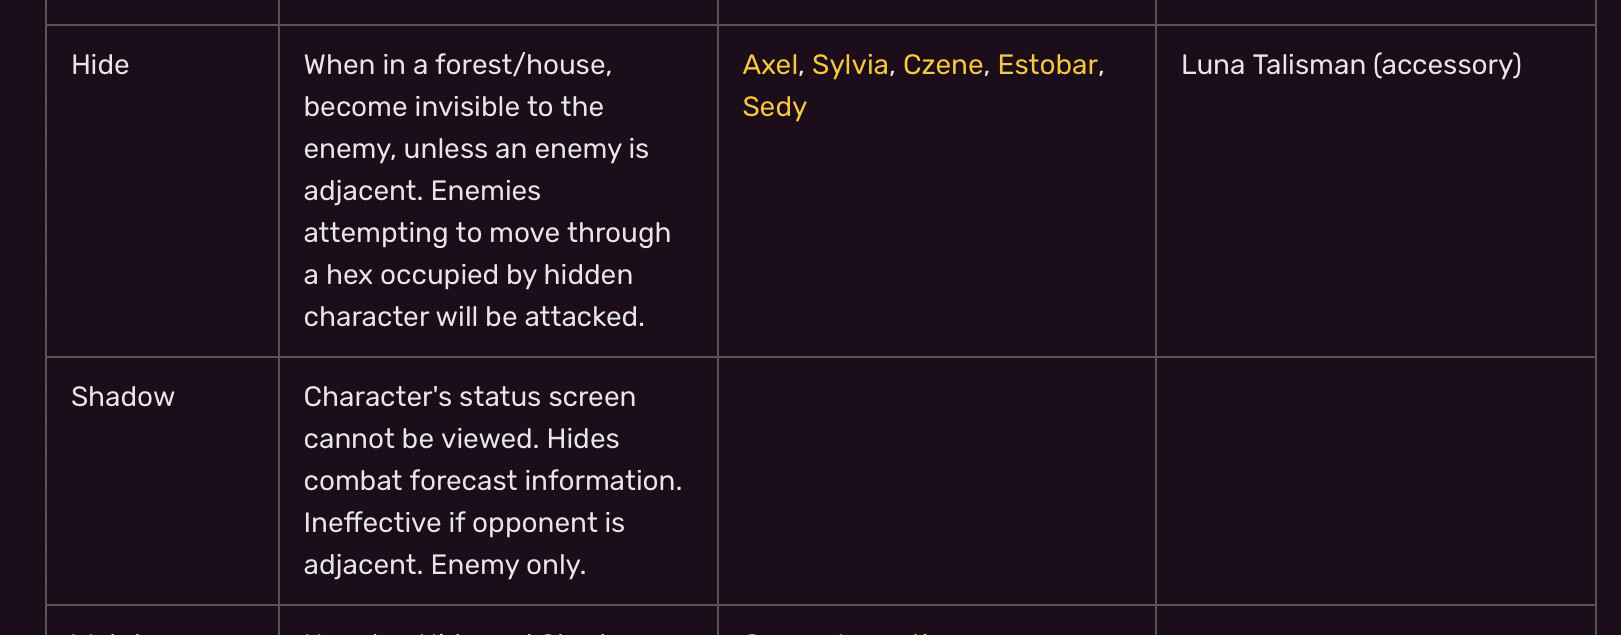1621x635 pixels.
Task: Click the "Hide" skill name cell
Action: (x=100, y=65)
